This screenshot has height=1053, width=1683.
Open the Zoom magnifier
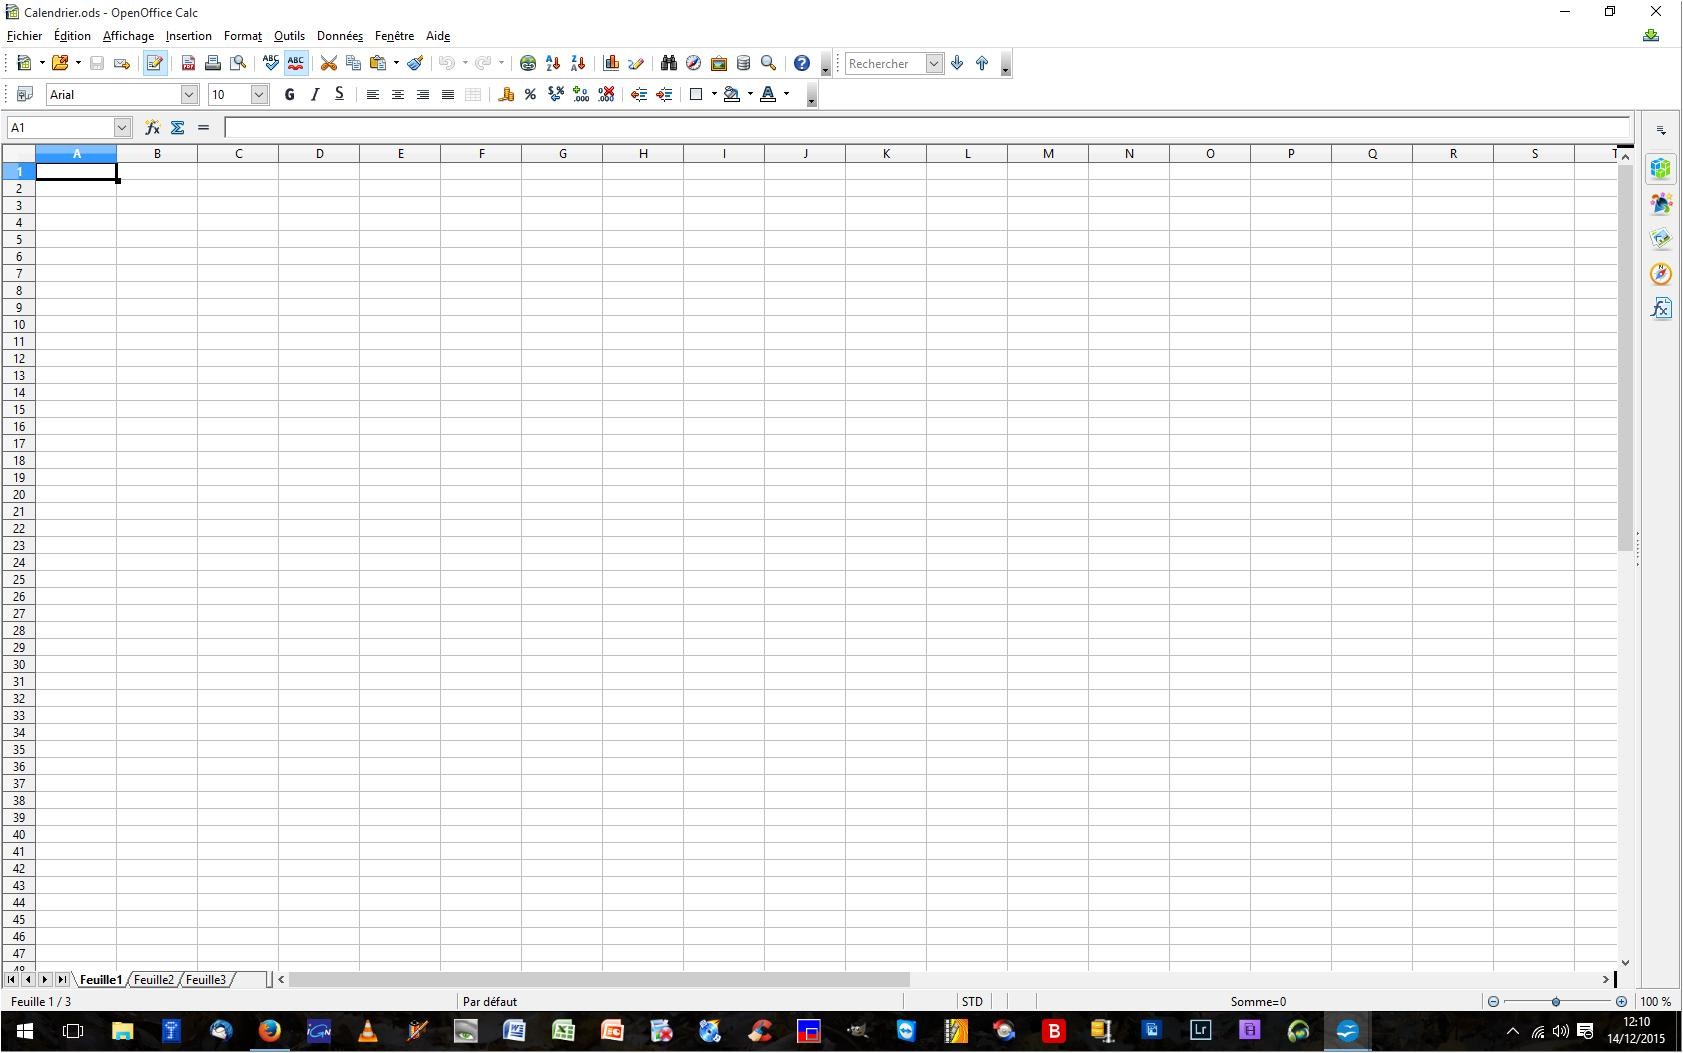tap(769, 63)
